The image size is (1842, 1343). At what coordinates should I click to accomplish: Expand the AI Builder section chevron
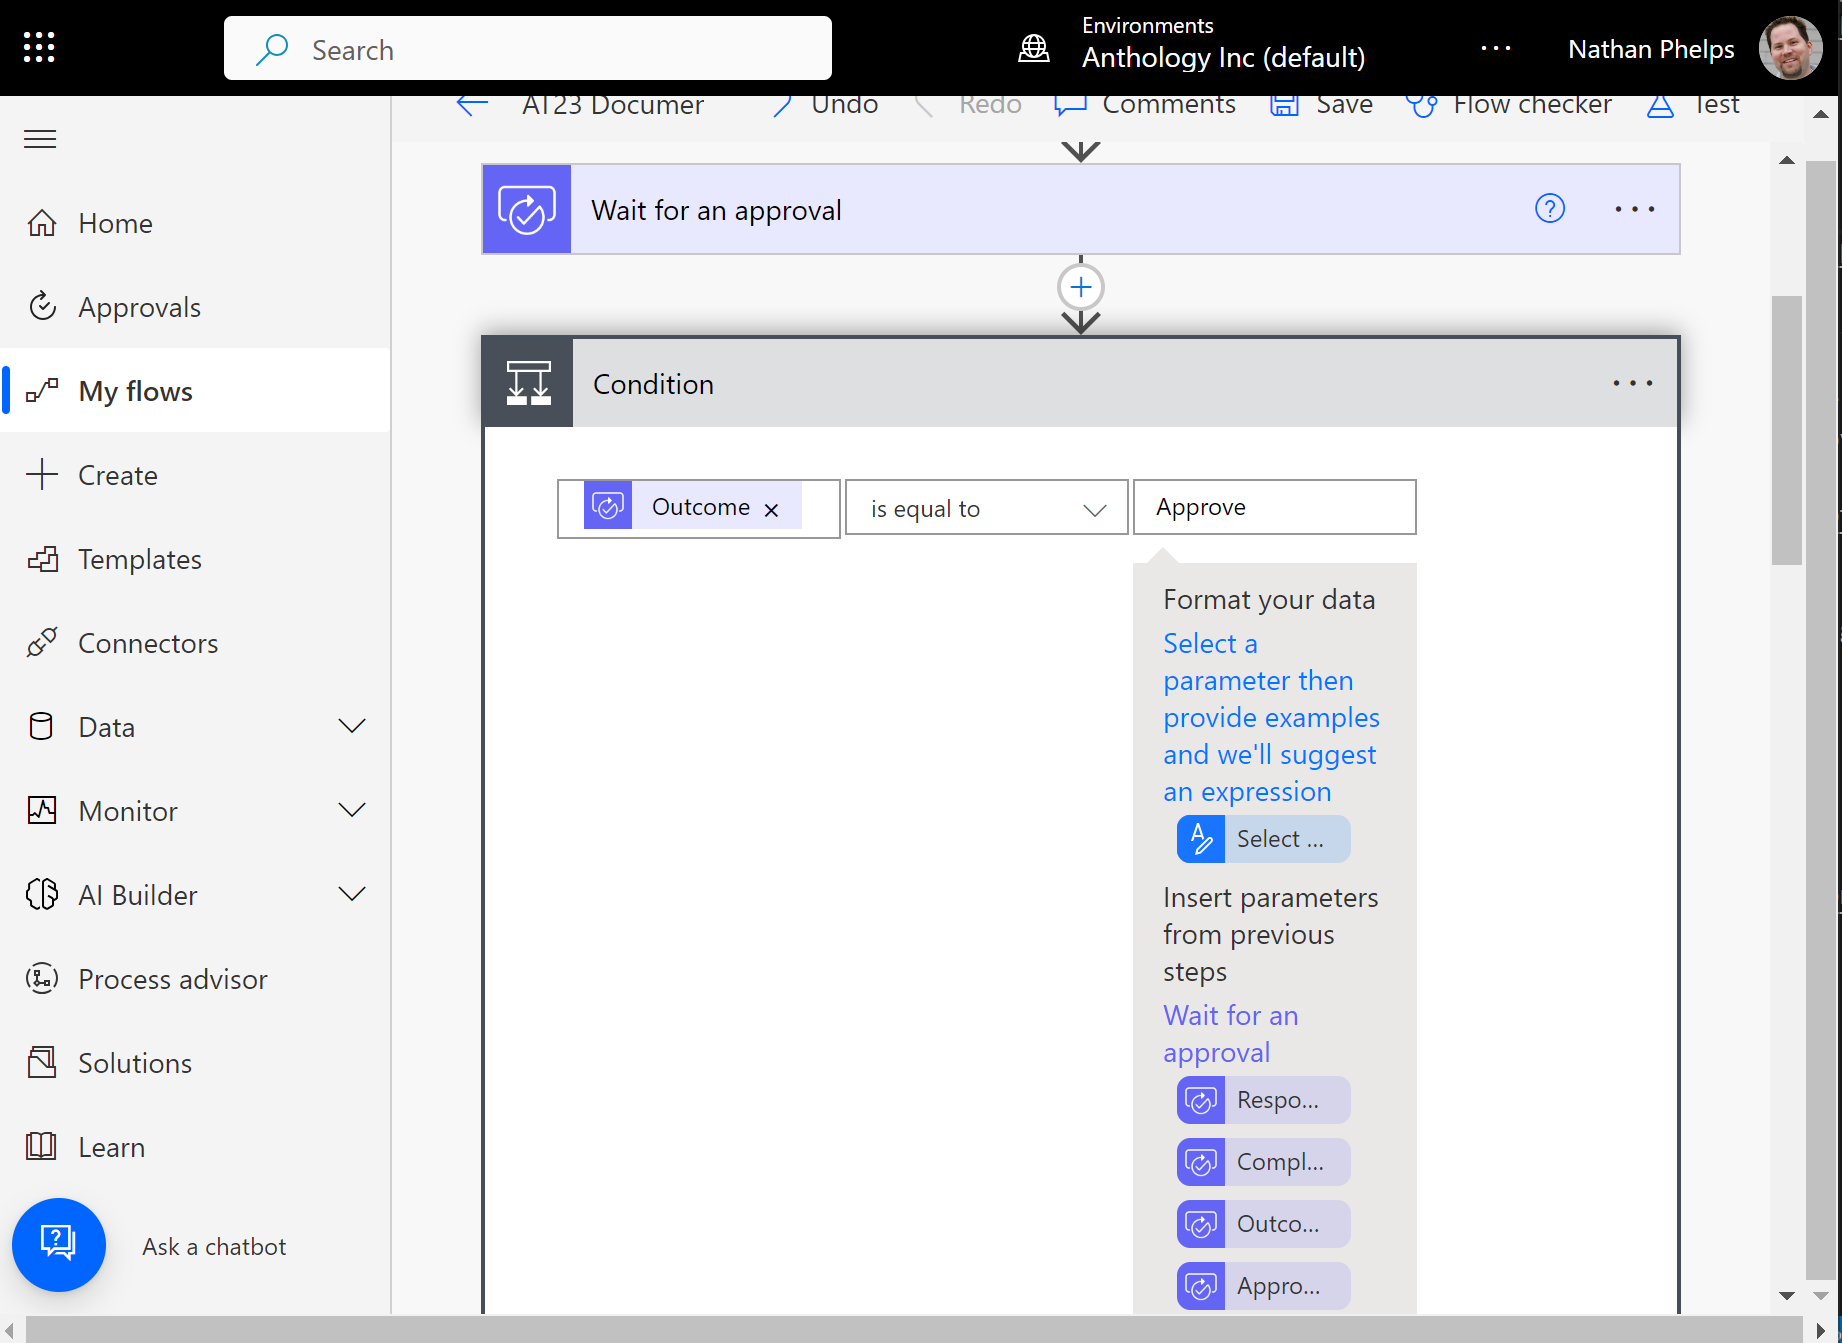tap(352, 894)
